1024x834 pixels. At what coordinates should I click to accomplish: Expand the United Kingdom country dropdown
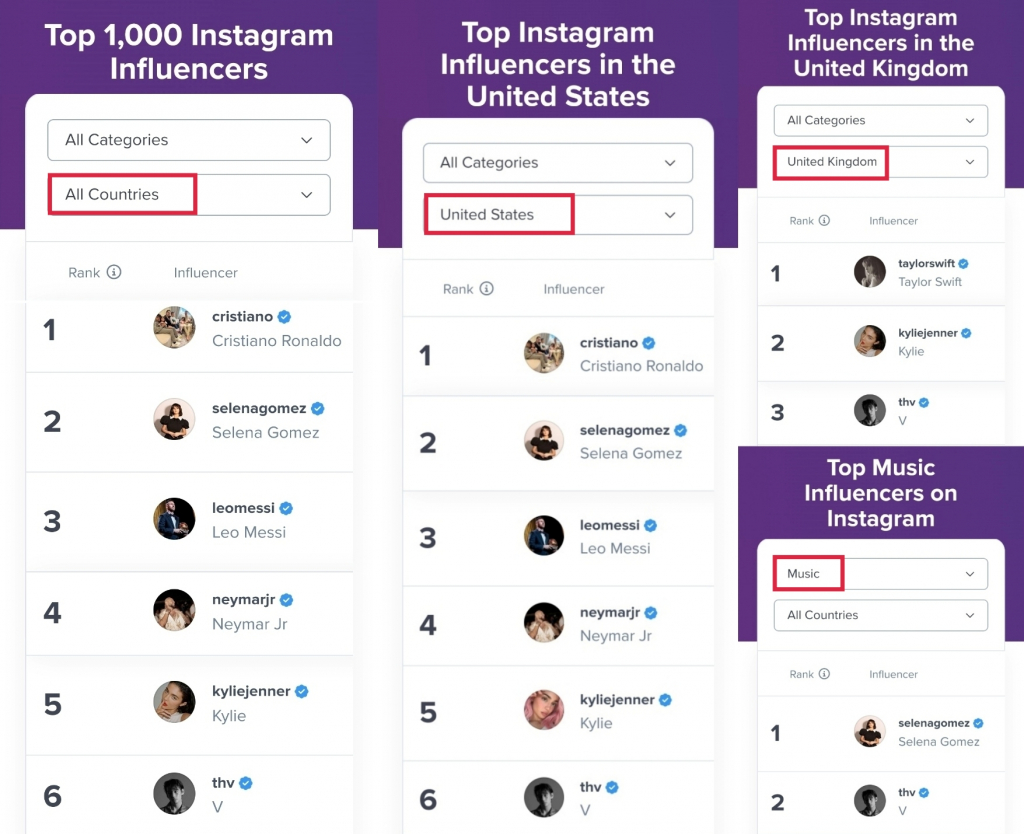[880, 162]
